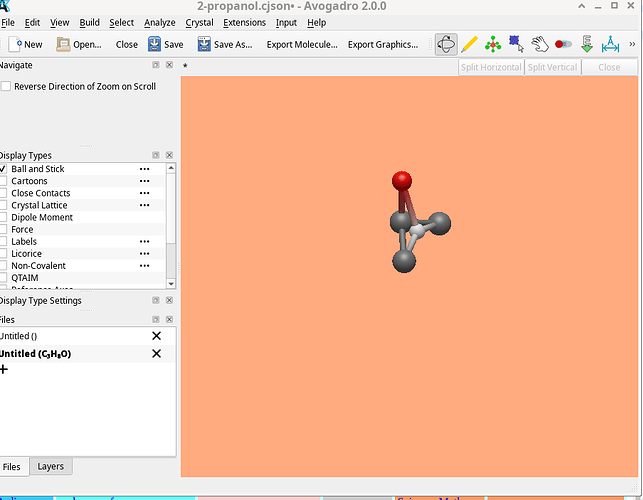Select the Draw pencil tool
643x500 pixels.
pos(470,44)
